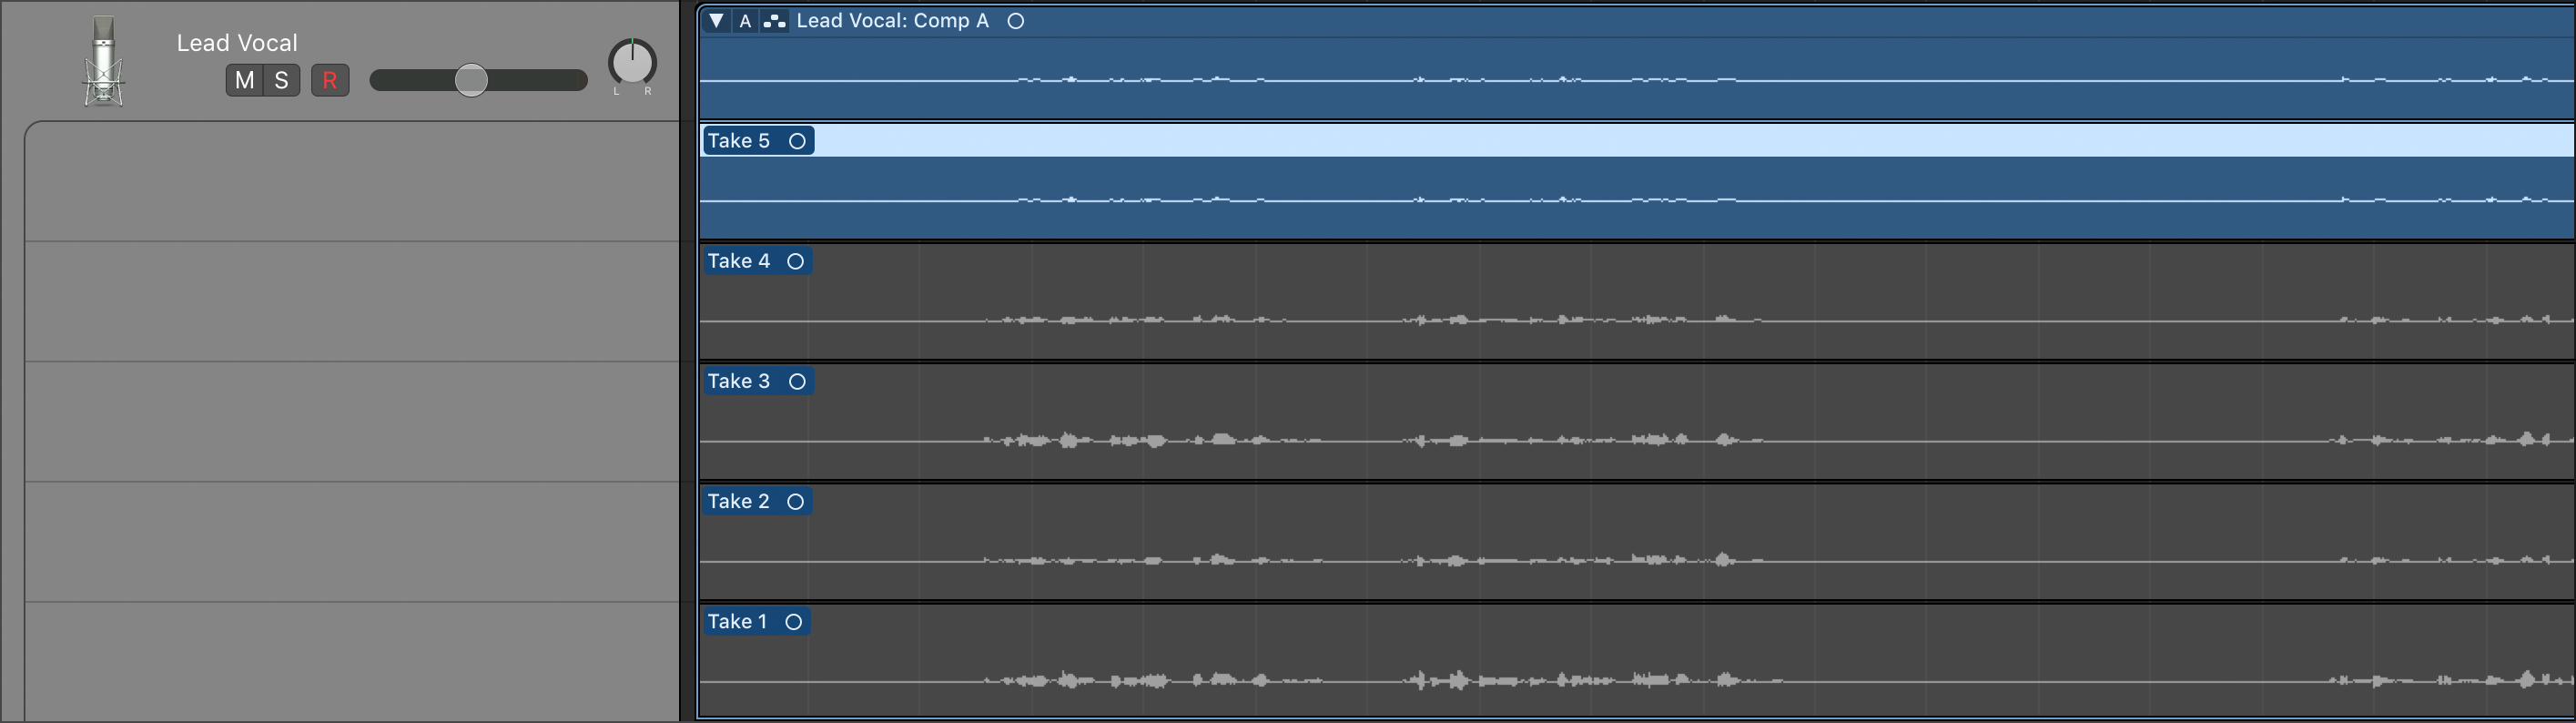
Task: Toggle the Quick Swipe Comping mode icon
Action: pyautogui.click(x=774, y=21)
